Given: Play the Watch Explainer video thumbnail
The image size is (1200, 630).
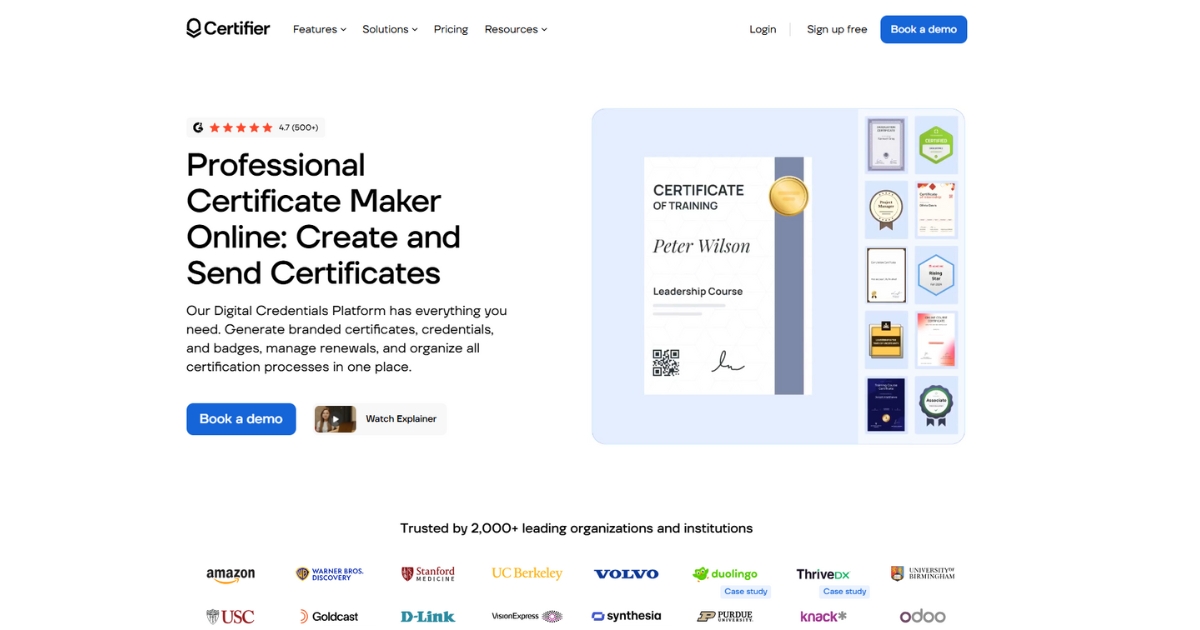Looking at the screenshot, I should click(x=335, y=419).
